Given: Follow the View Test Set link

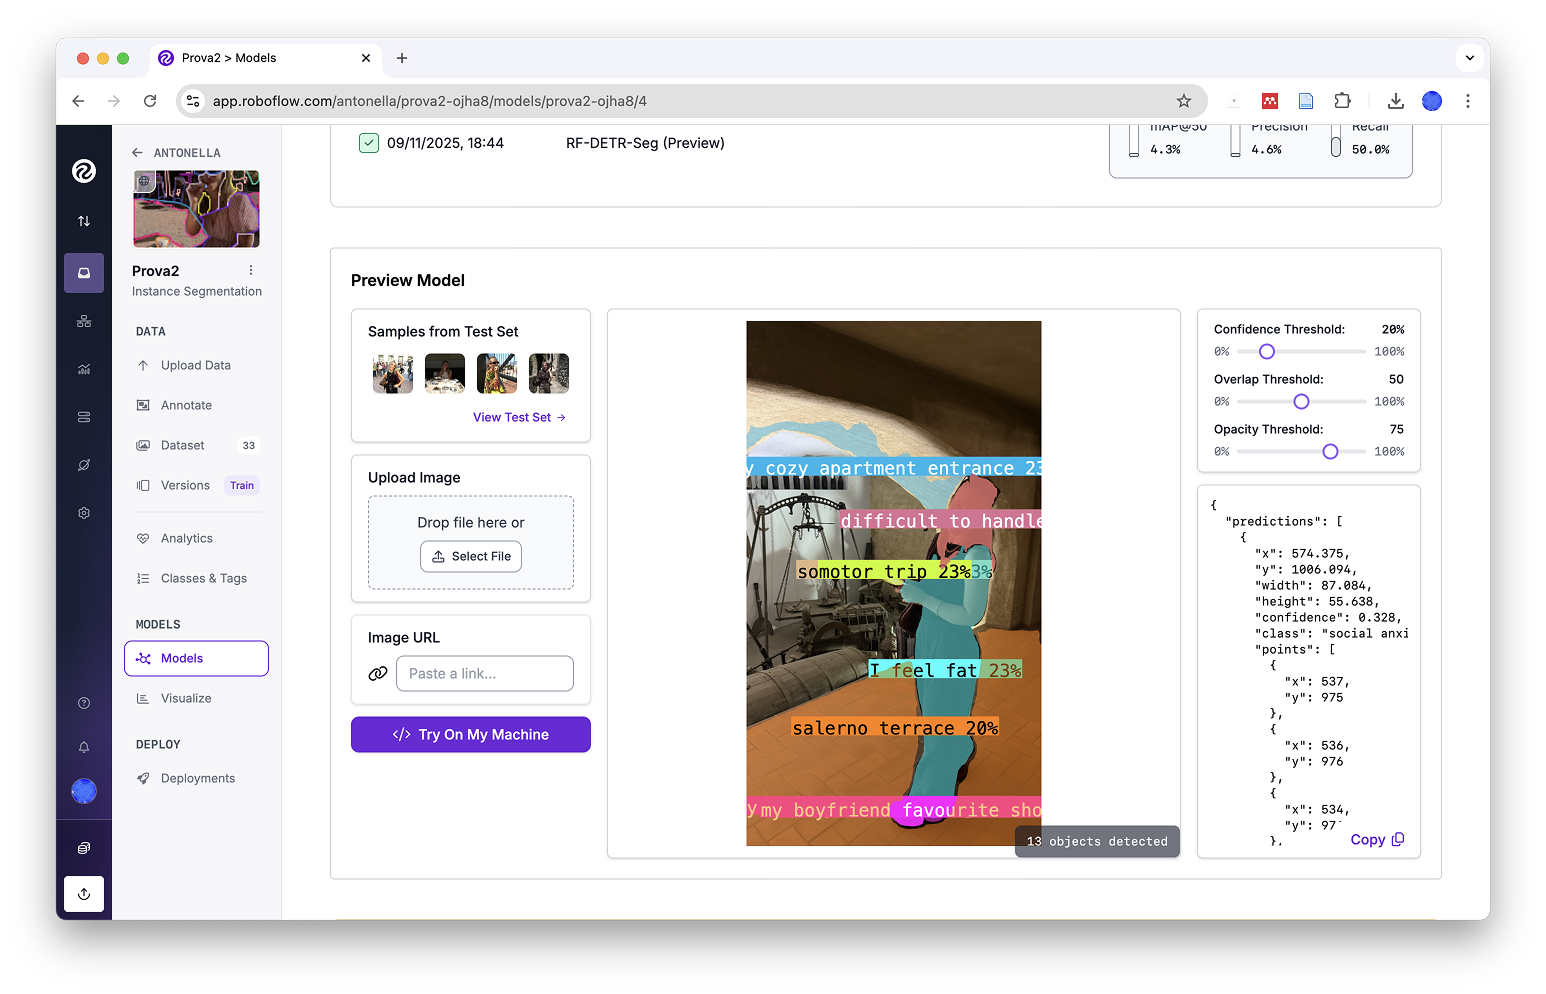Looking at the screenshot, I should (x=519, y=417).
